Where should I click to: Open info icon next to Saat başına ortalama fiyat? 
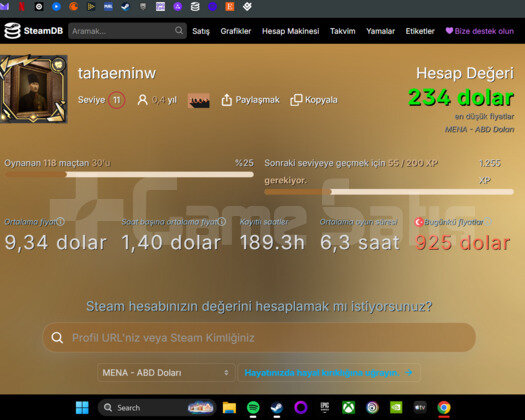coord(222,221)
